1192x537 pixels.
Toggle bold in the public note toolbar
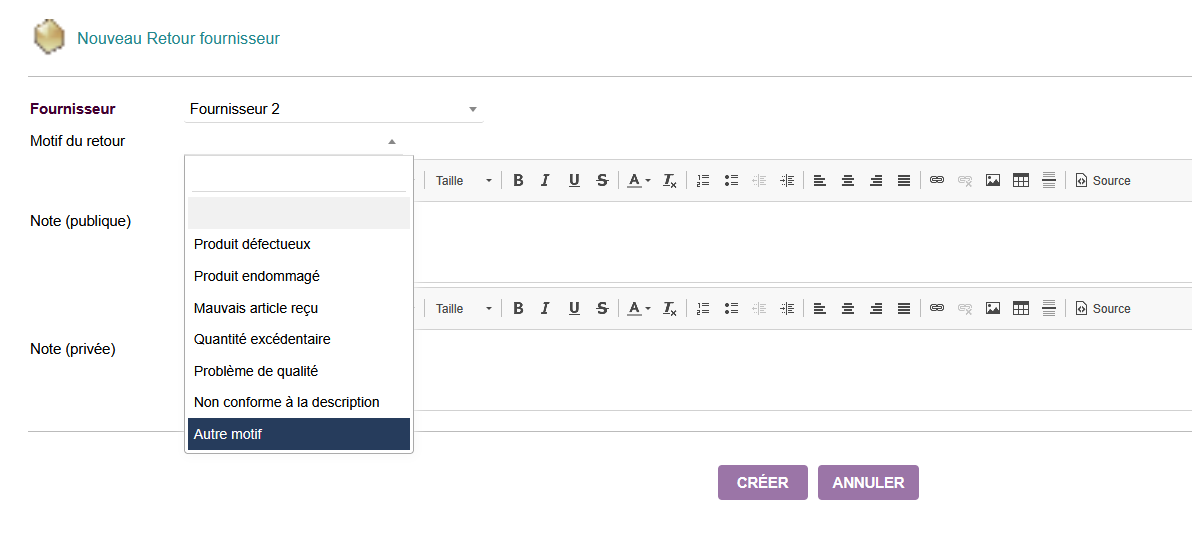click(x=518, y=181)
